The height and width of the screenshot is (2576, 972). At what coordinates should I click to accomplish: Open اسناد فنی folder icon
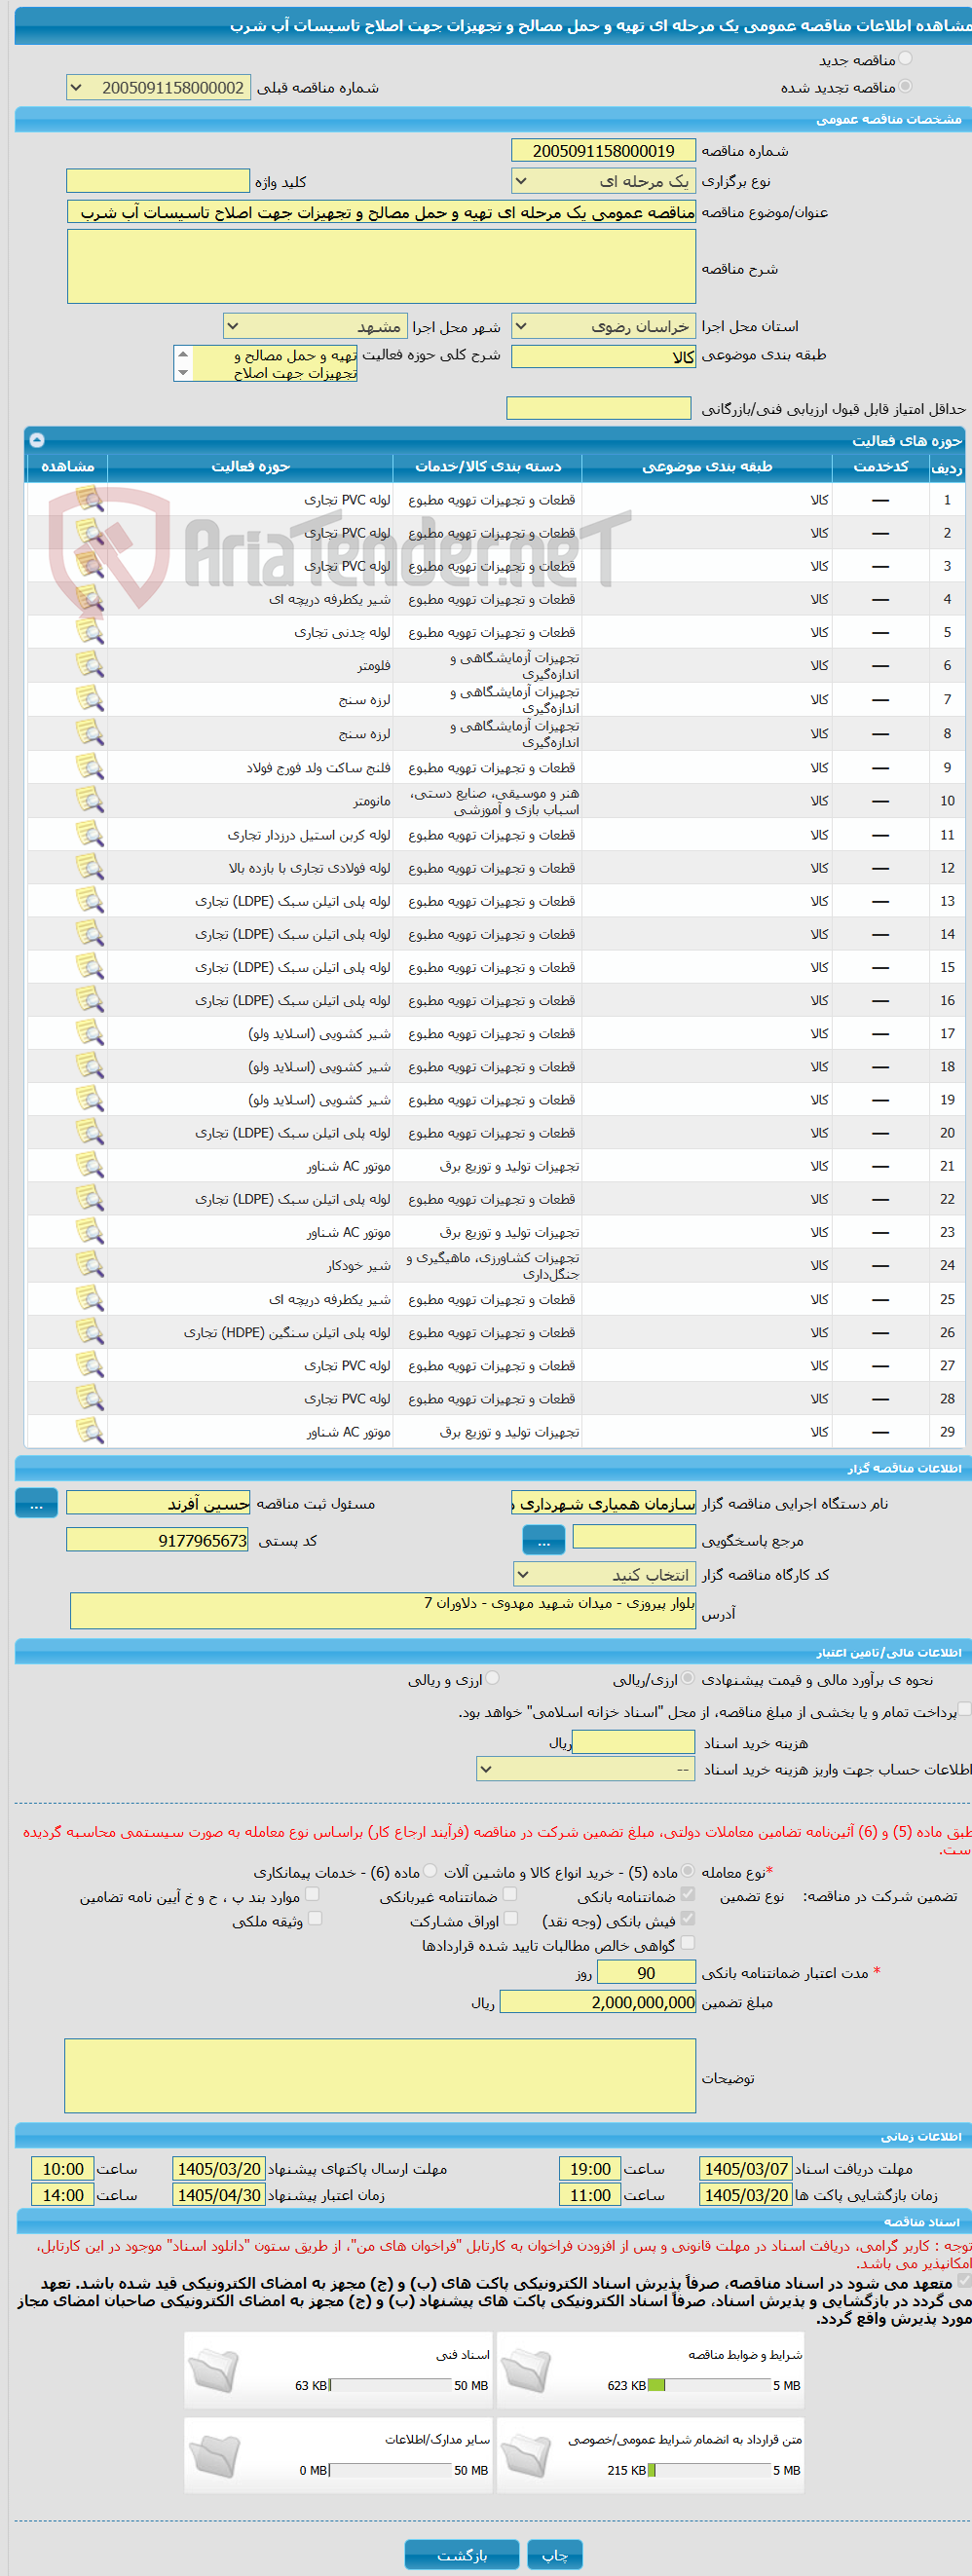click(213, 2371)
